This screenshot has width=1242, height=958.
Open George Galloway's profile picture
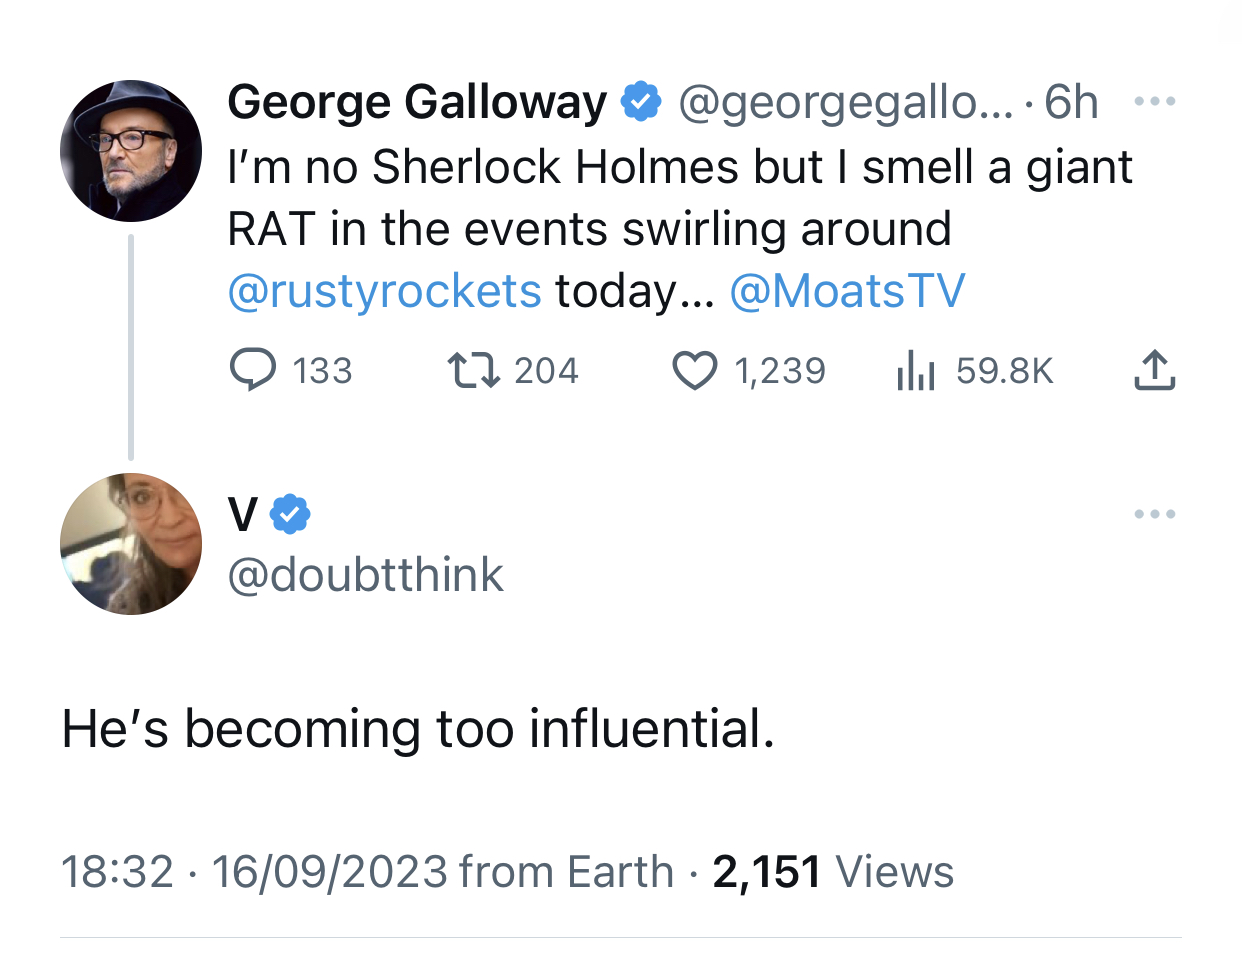[131, 151]
